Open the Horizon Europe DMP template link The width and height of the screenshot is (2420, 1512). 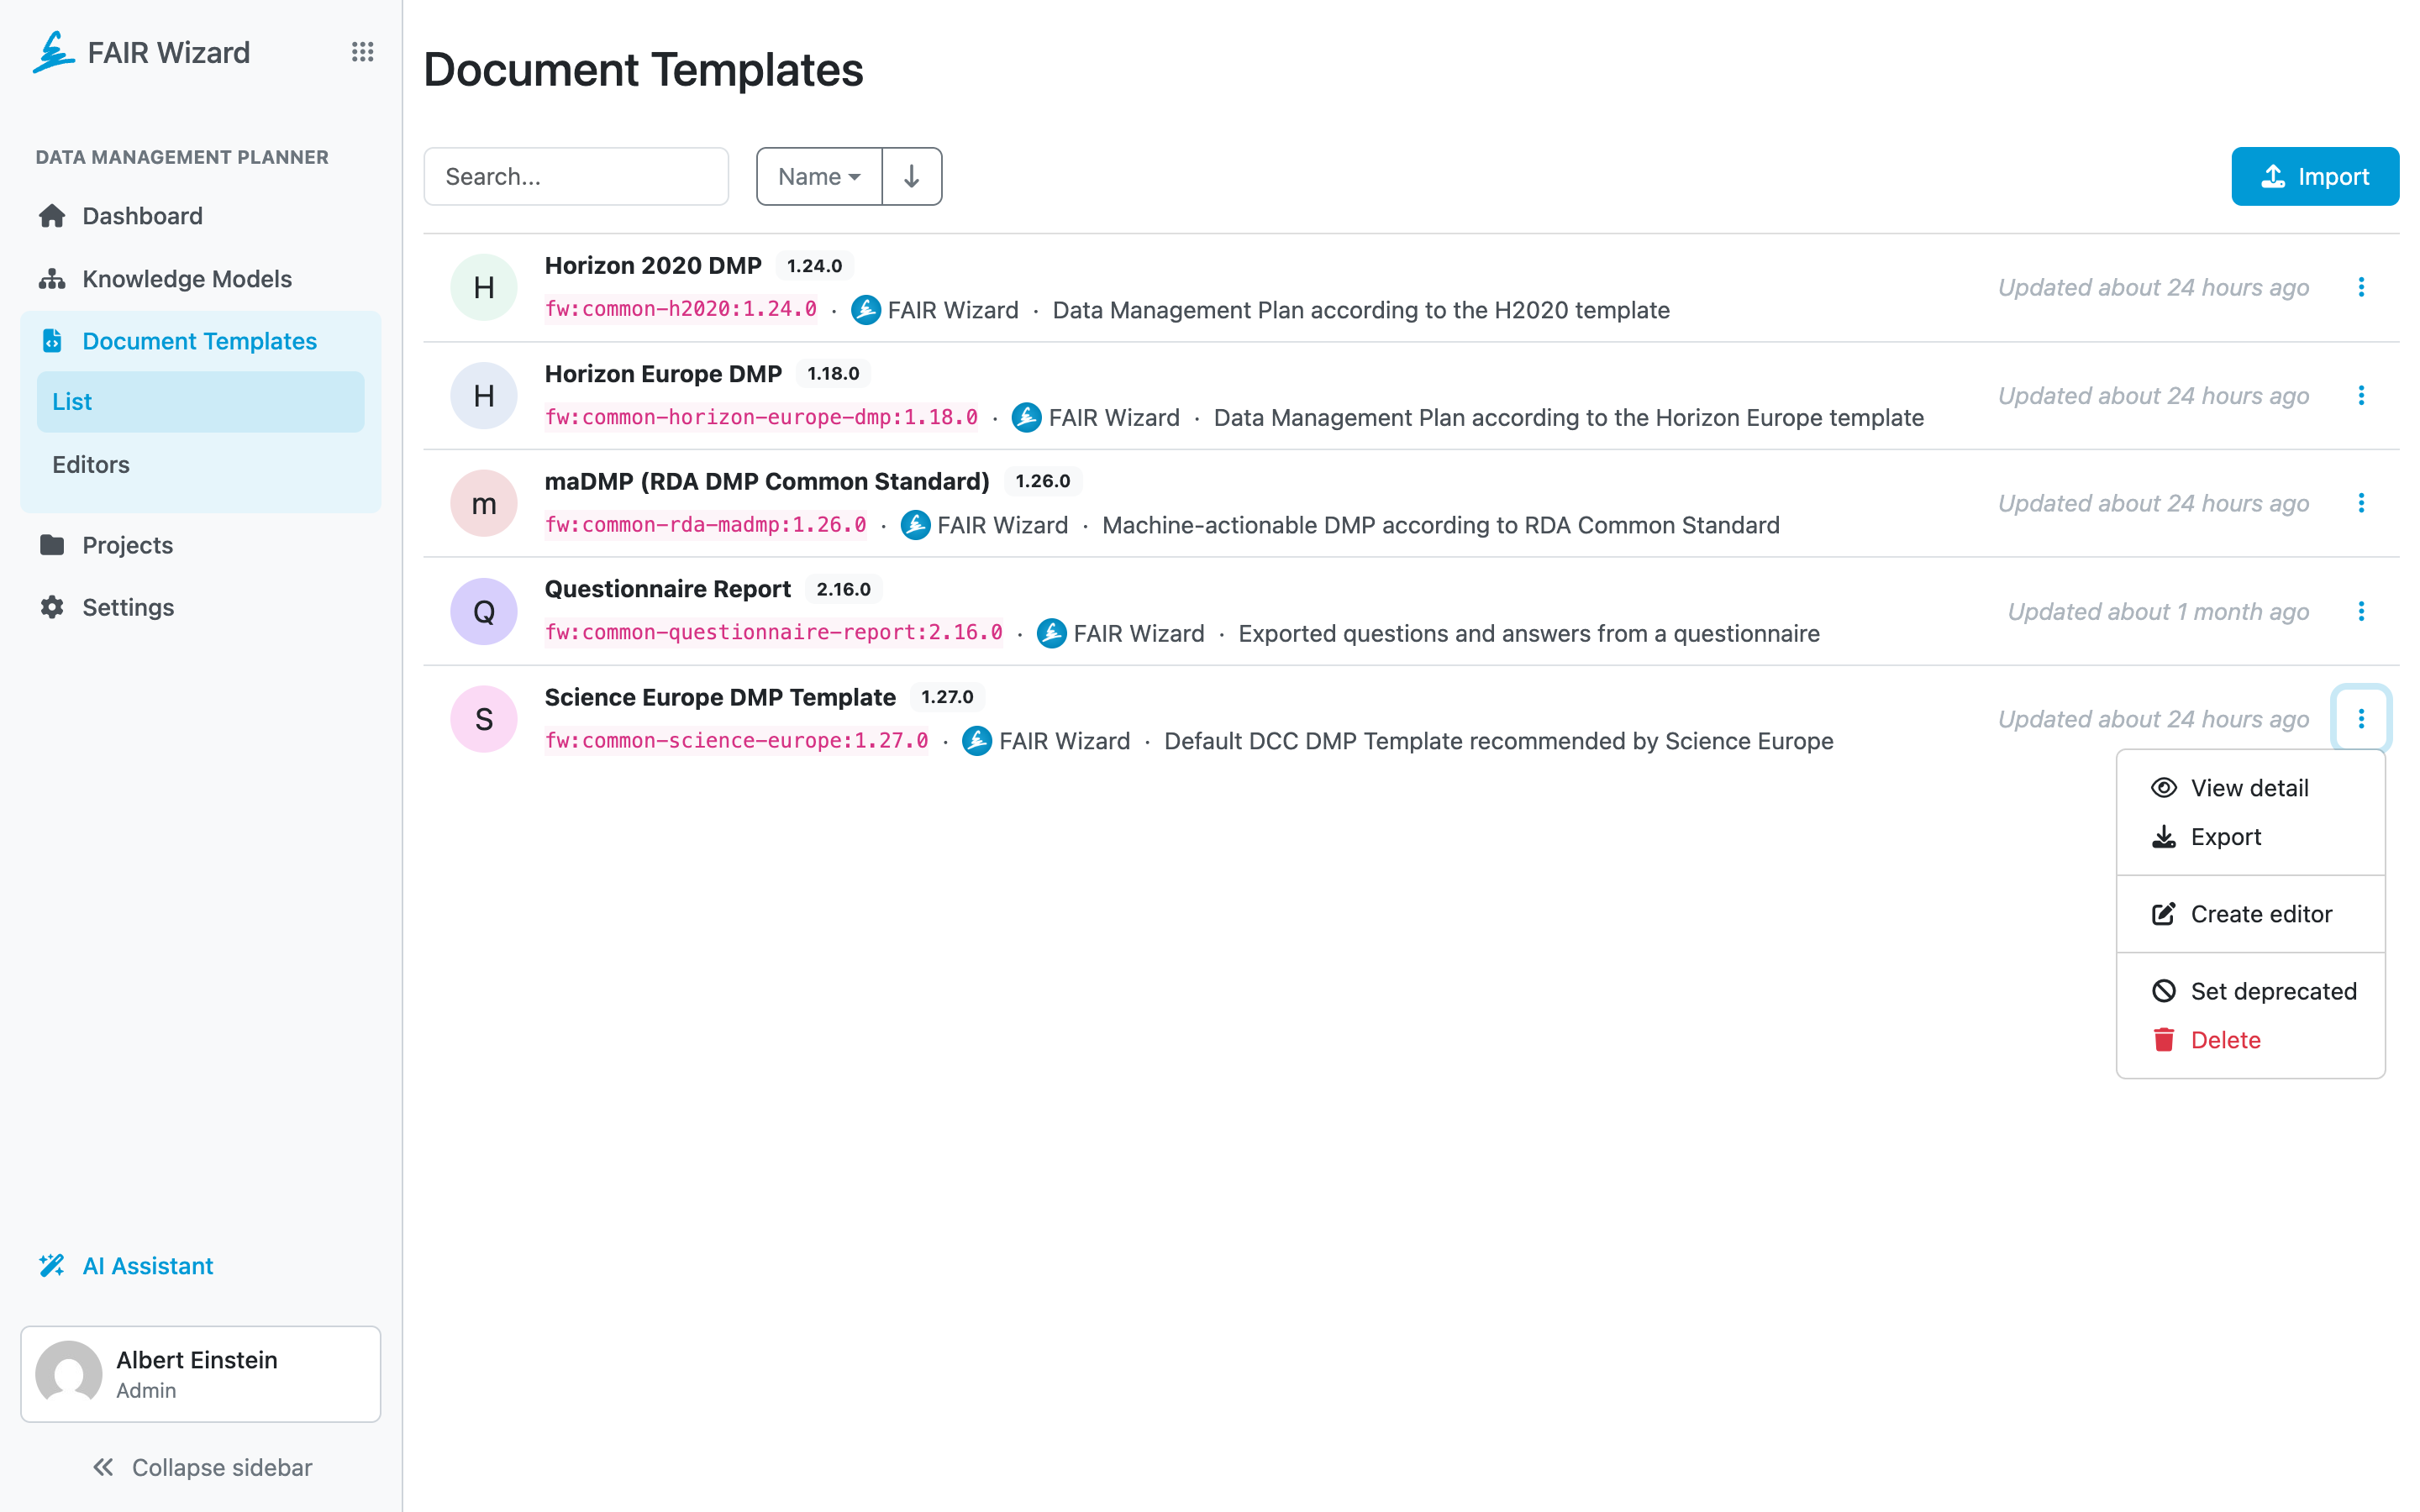click(663, 374)
